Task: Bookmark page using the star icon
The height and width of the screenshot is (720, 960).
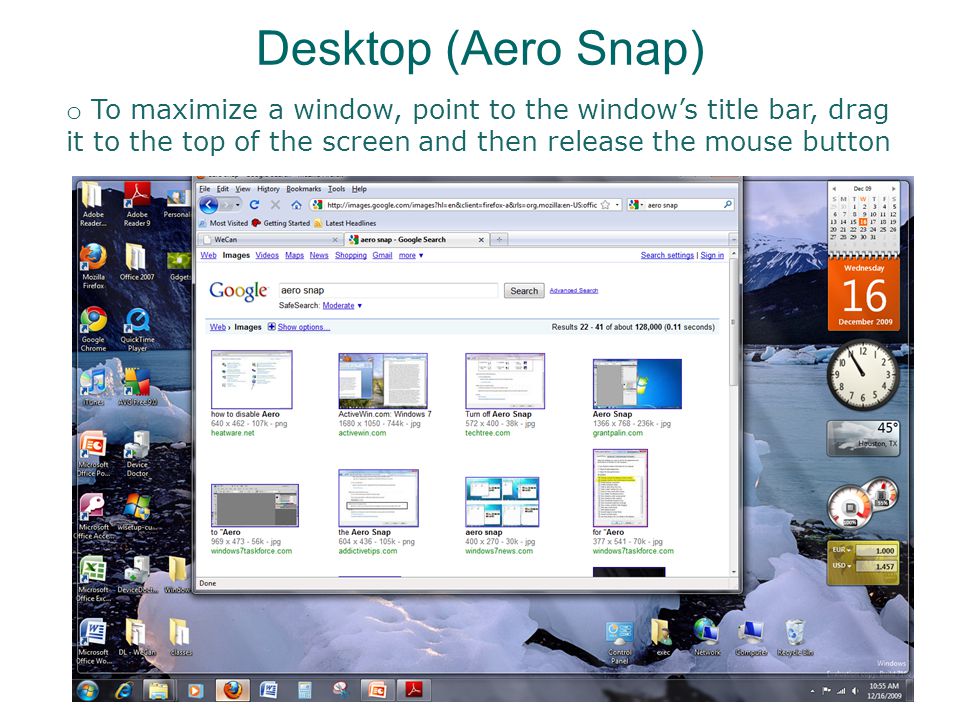Action: coord(606,205)
